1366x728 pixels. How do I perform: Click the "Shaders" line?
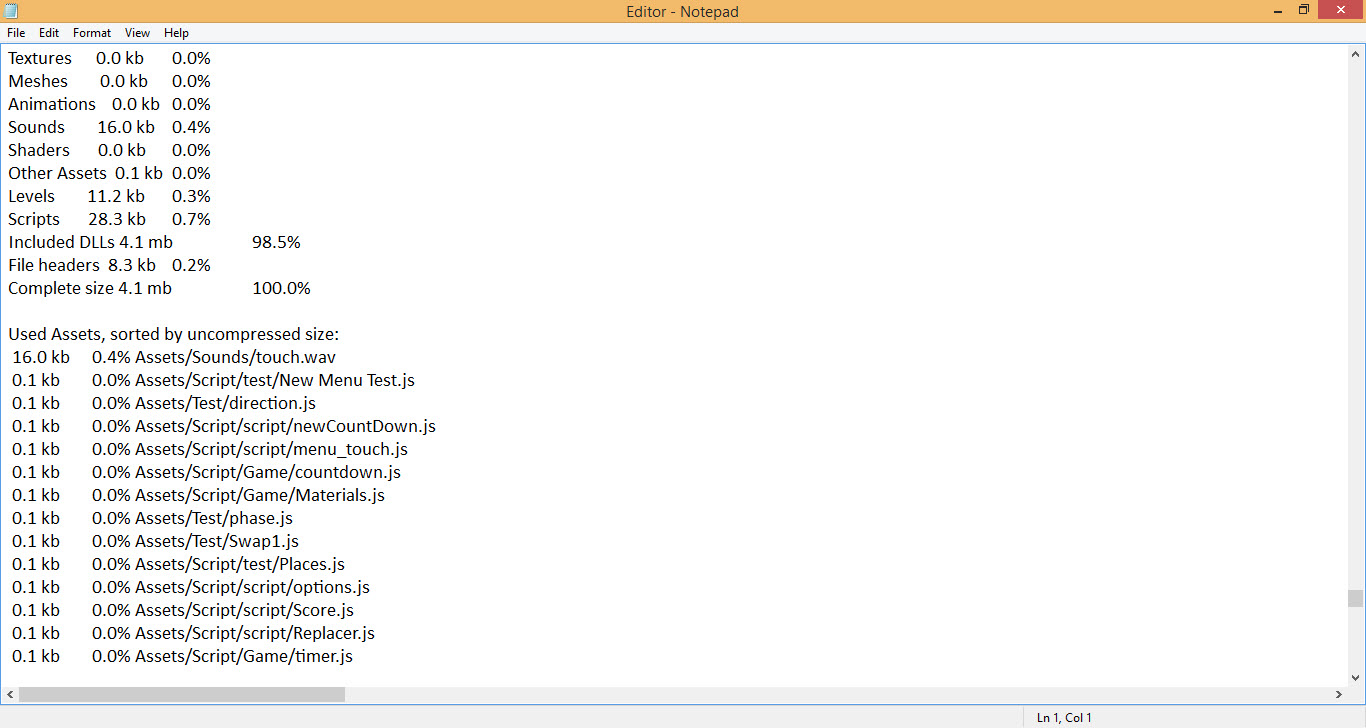click(110, 150)
